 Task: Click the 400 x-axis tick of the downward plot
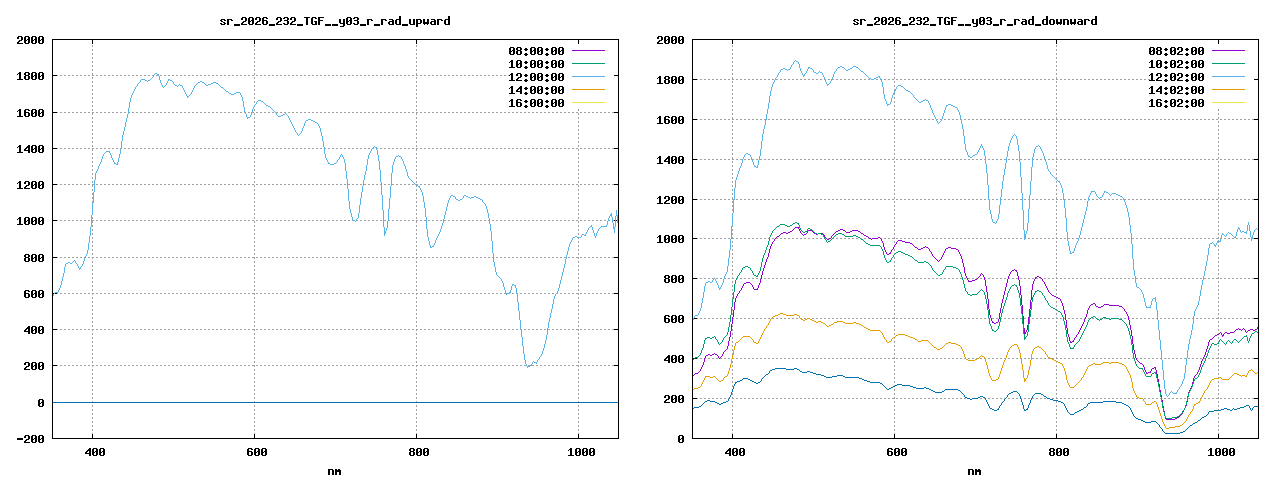pyautogui.click(x=733, y=452)
